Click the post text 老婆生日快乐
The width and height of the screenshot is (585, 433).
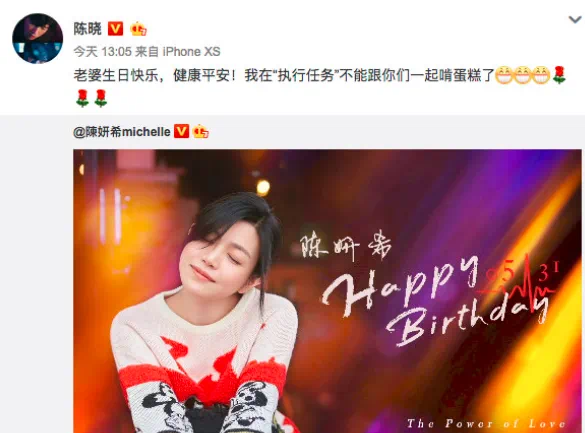tap(116, 76)
